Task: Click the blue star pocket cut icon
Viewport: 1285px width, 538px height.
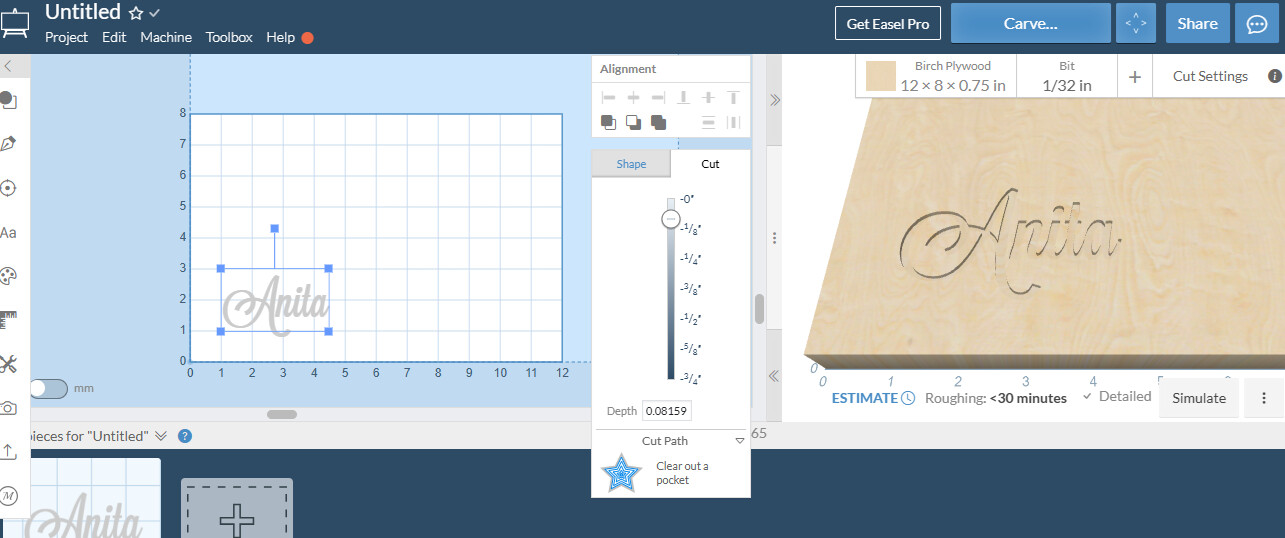Action: pyautogui.click(x=620, y=473)
